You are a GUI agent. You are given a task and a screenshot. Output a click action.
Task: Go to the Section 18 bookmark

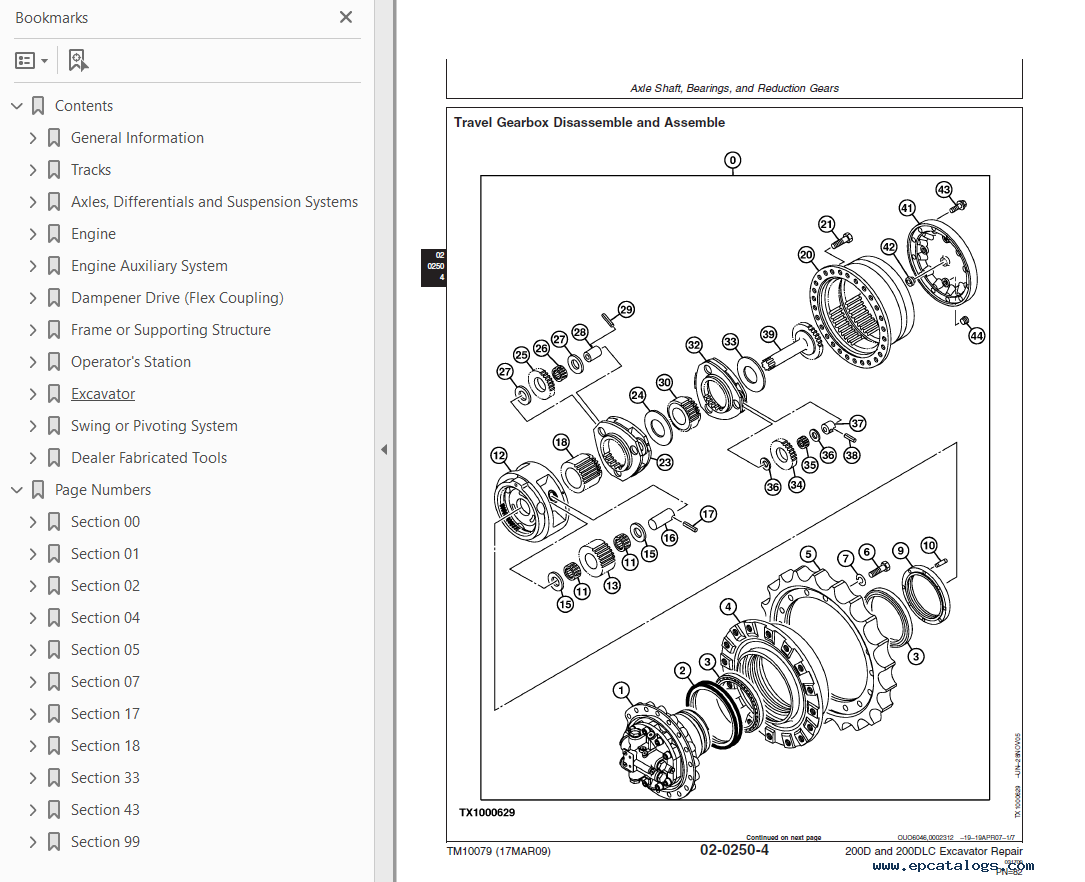pyautogui.click(x=105, y=746)
